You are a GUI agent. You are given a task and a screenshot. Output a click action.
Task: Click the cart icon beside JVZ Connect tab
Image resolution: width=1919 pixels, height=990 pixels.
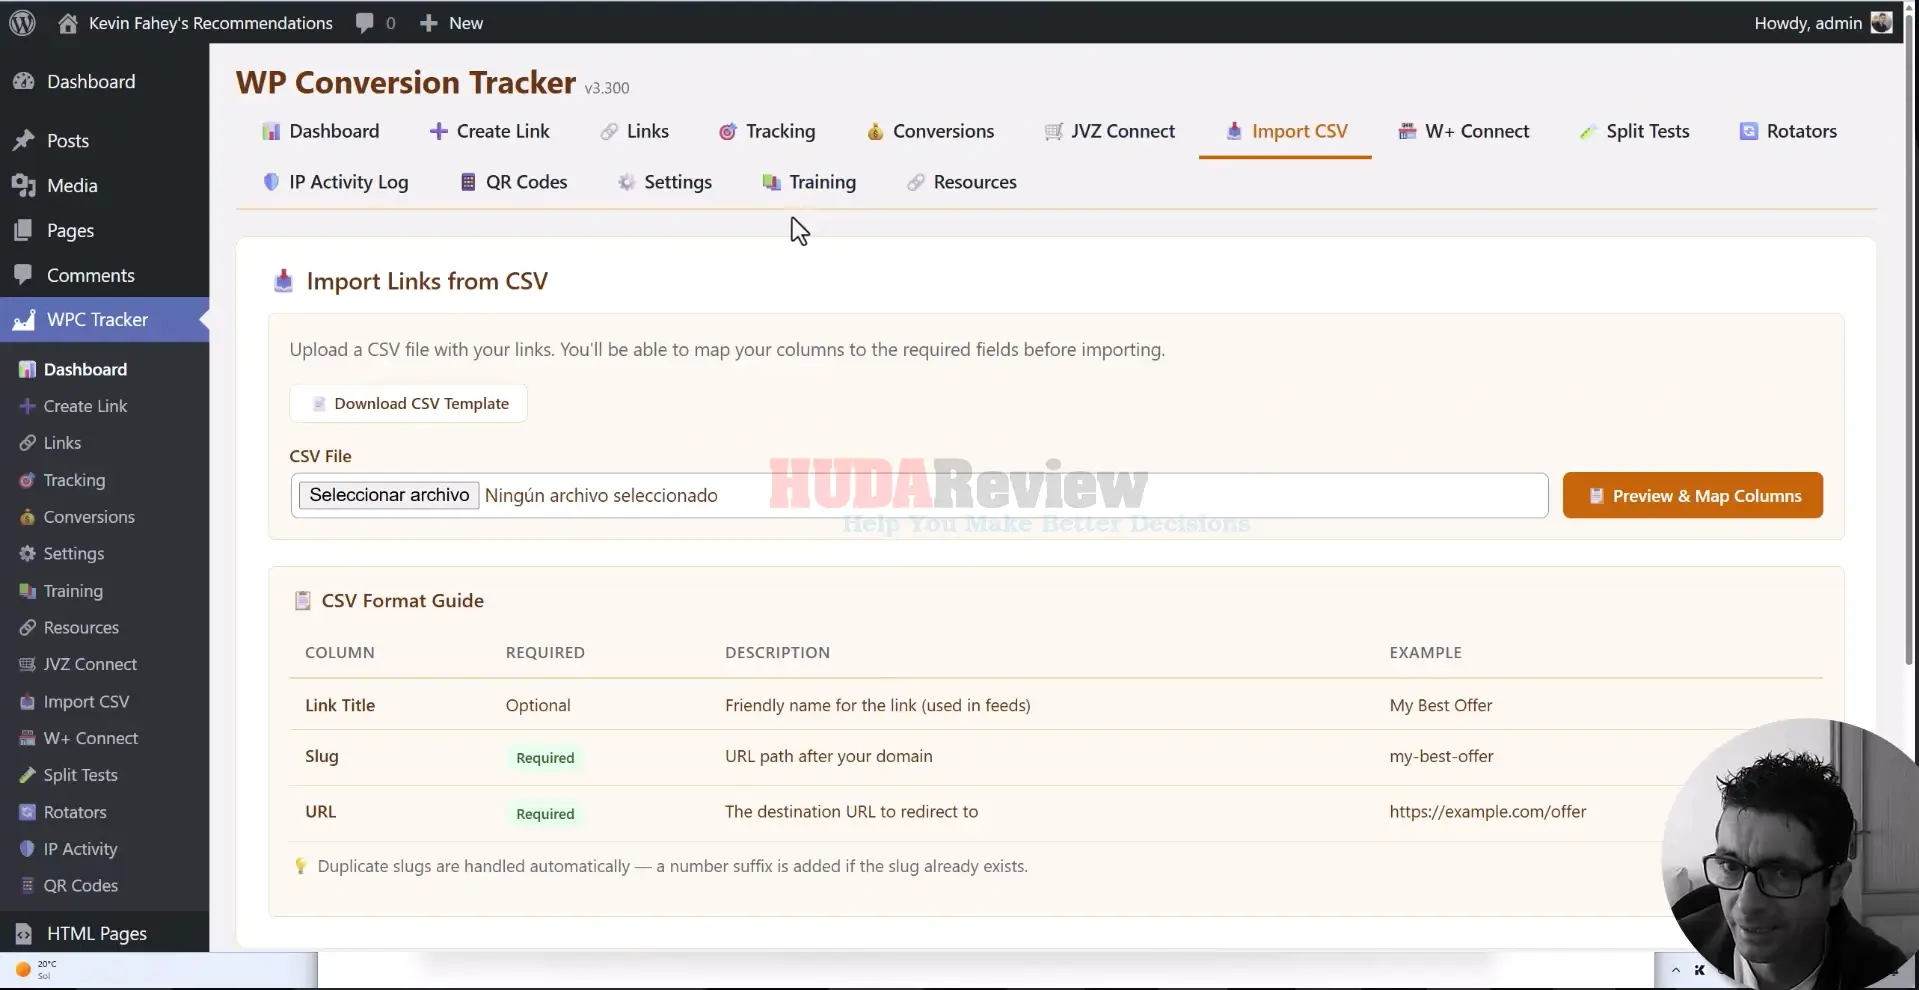[1053, 132]
